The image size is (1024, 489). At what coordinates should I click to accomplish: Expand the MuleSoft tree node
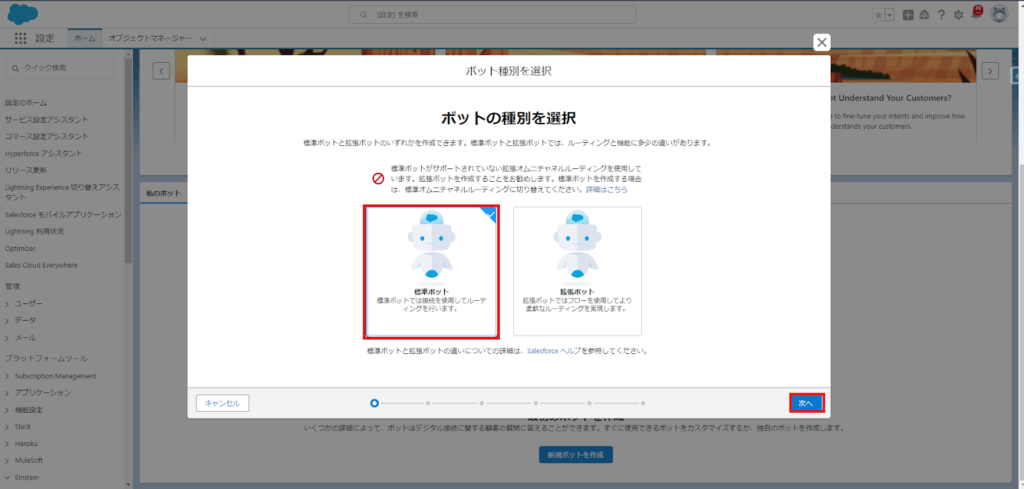[7, 460]
